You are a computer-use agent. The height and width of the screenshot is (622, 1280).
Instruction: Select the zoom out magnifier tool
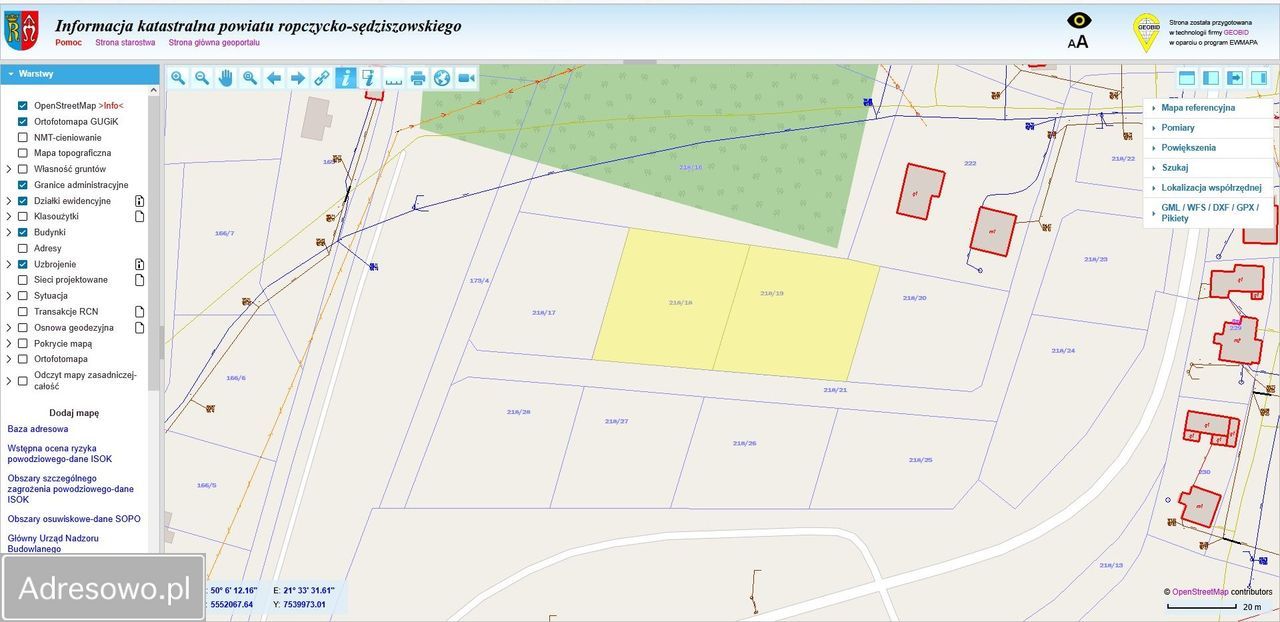point(202,78)
